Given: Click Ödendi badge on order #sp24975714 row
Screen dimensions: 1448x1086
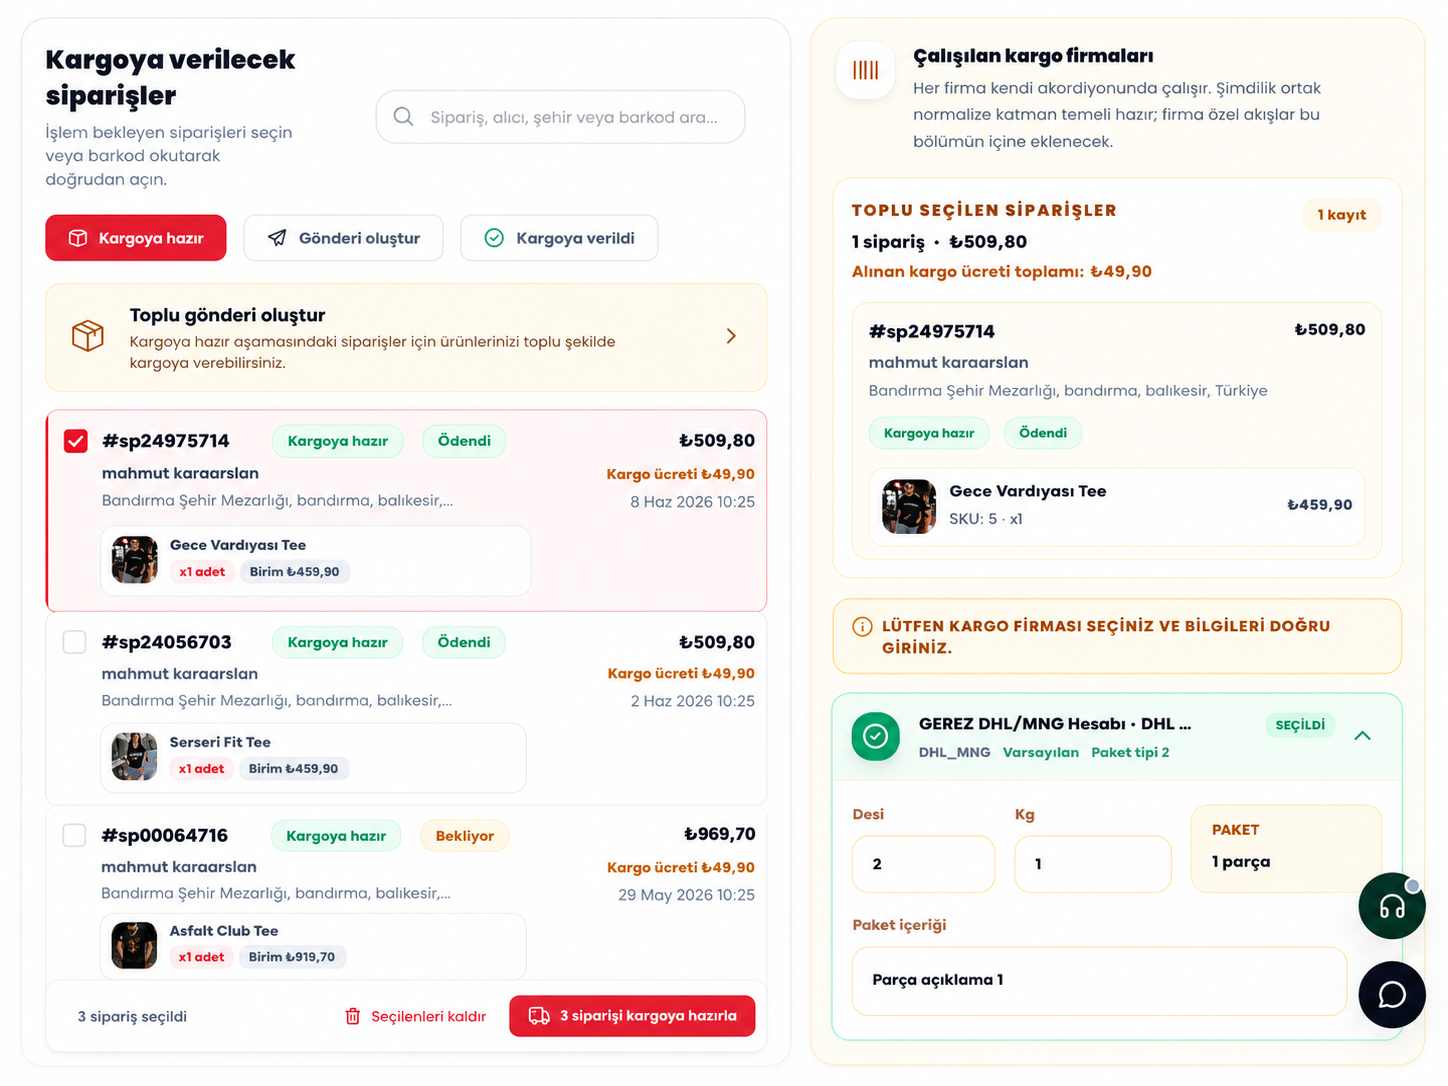Looking at the screenshot, I should click(464, 441).
